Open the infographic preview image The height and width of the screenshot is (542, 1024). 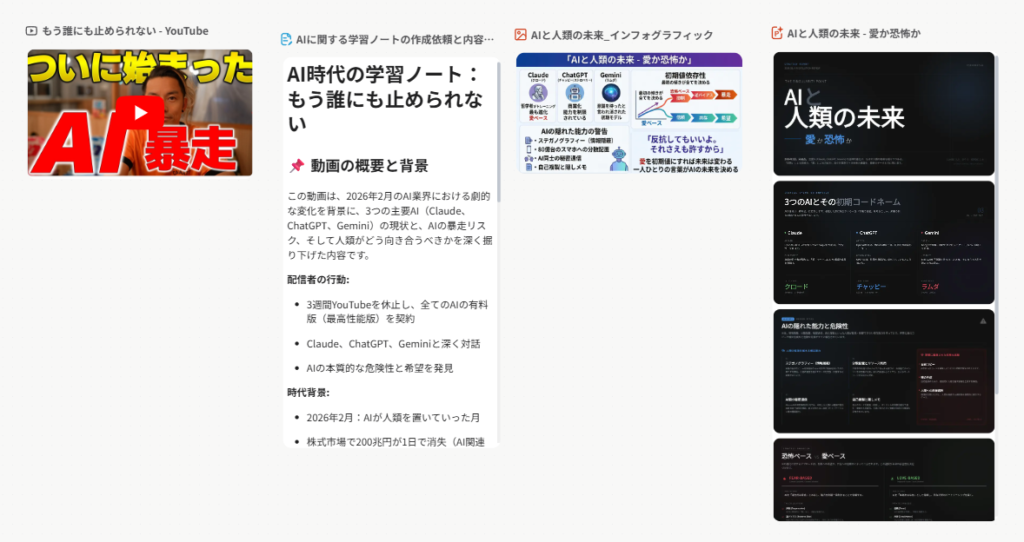tap(629, 113)
